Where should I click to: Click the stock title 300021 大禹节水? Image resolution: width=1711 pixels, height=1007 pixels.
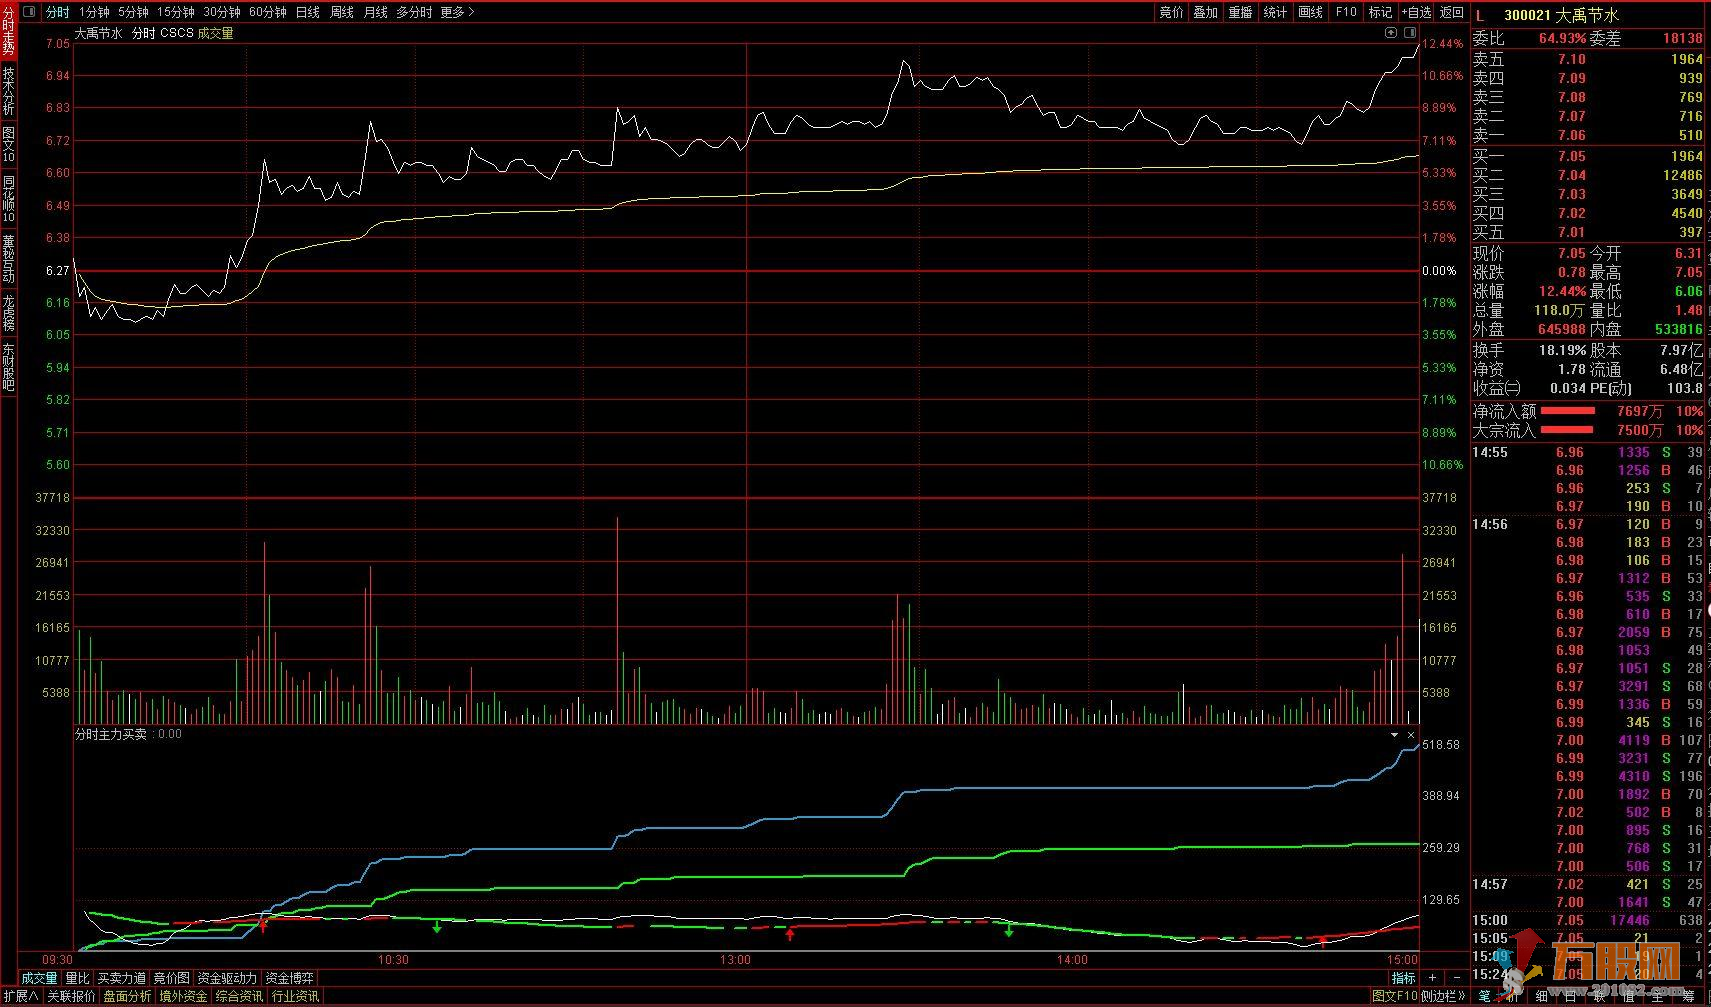(x=1561, y=15)
